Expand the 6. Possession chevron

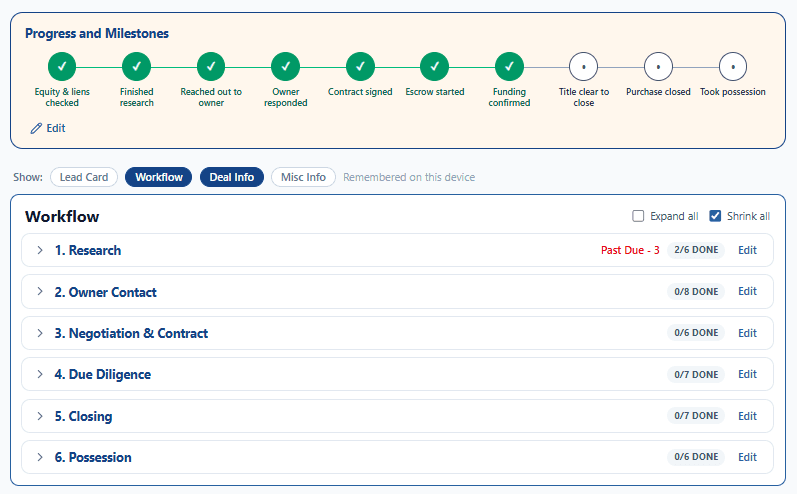(40, 457)
